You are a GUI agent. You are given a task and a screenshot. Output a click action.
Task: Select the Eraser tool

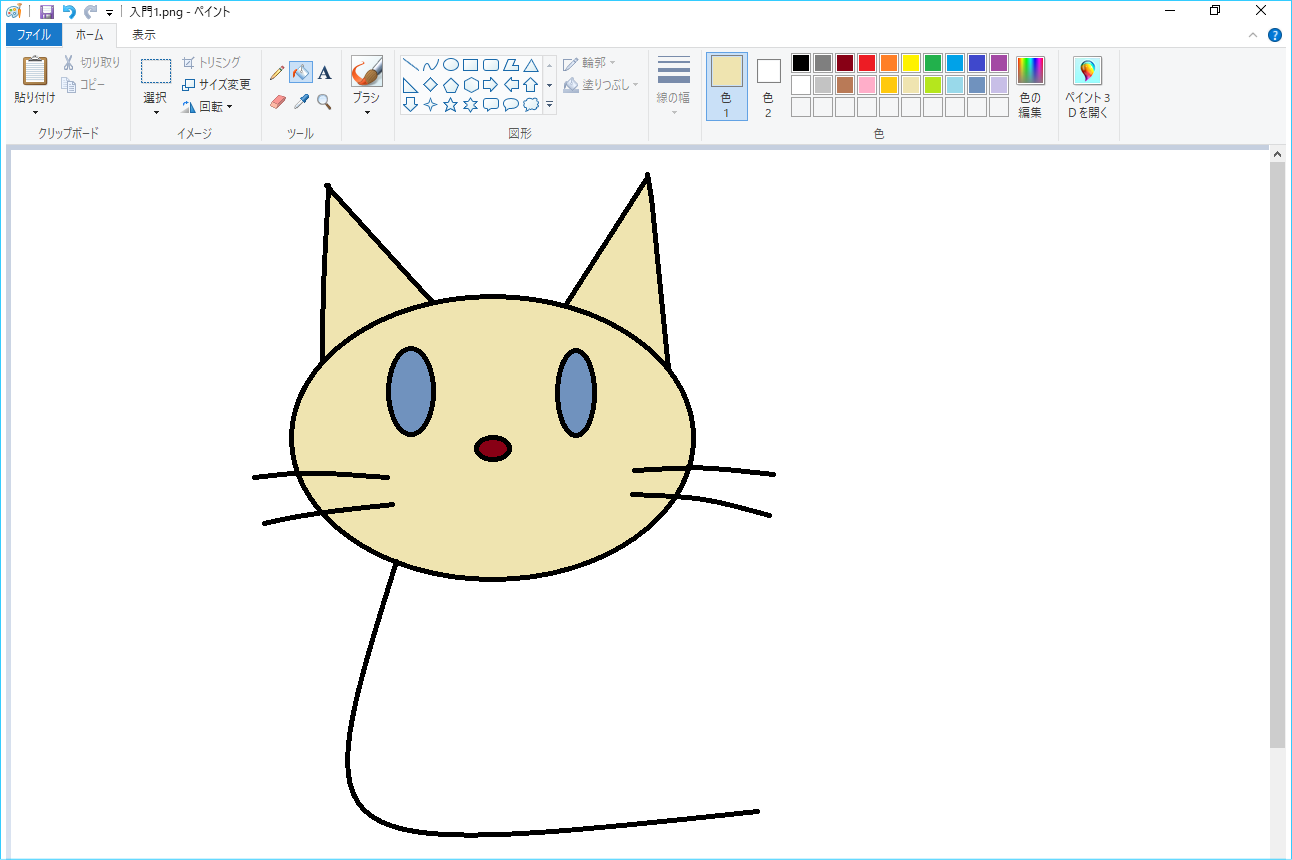(x=278, y=102)
